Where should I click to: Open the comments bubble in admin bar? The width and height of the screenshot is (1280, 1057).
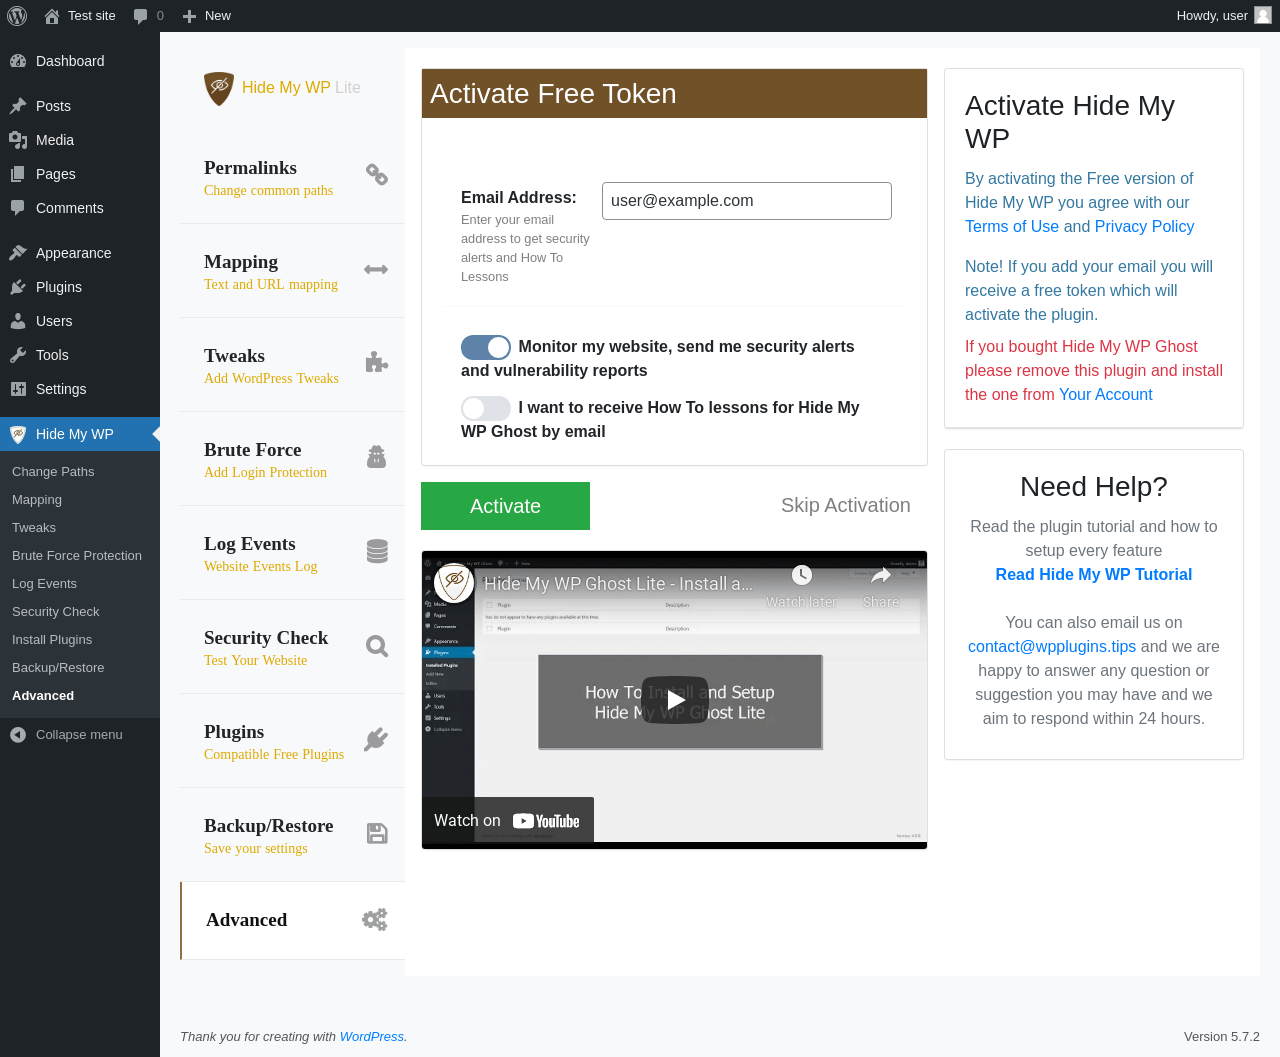click(140, 16)
